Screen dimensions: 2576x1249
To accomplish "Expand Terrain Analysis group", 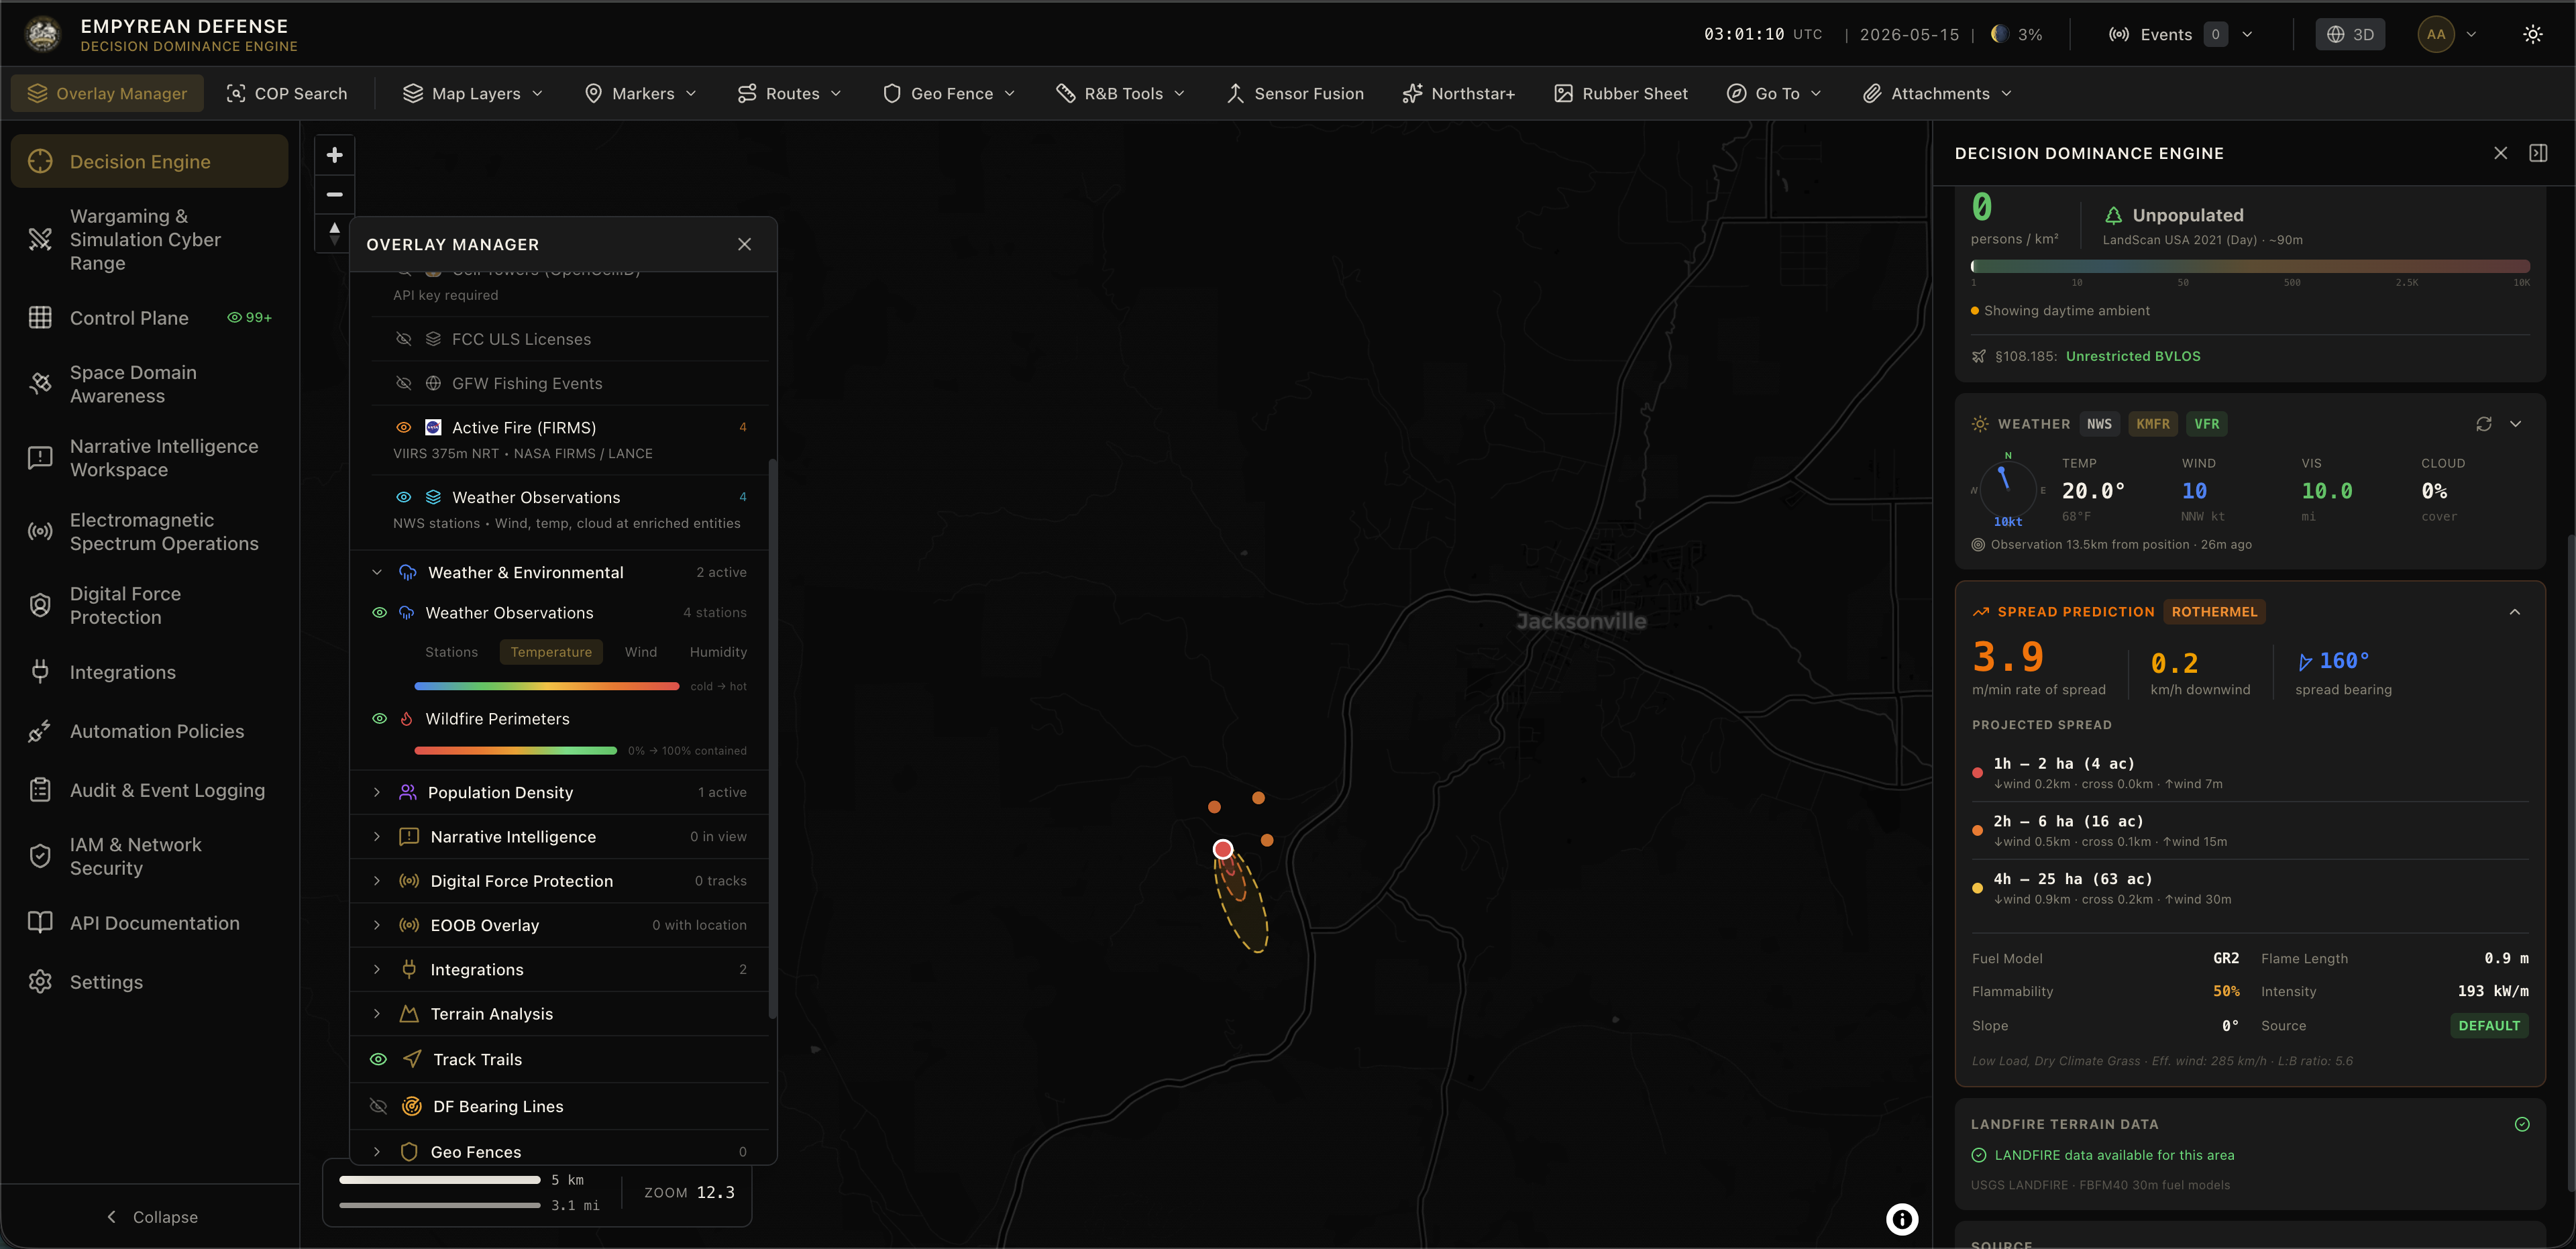I will [377, 1014].
